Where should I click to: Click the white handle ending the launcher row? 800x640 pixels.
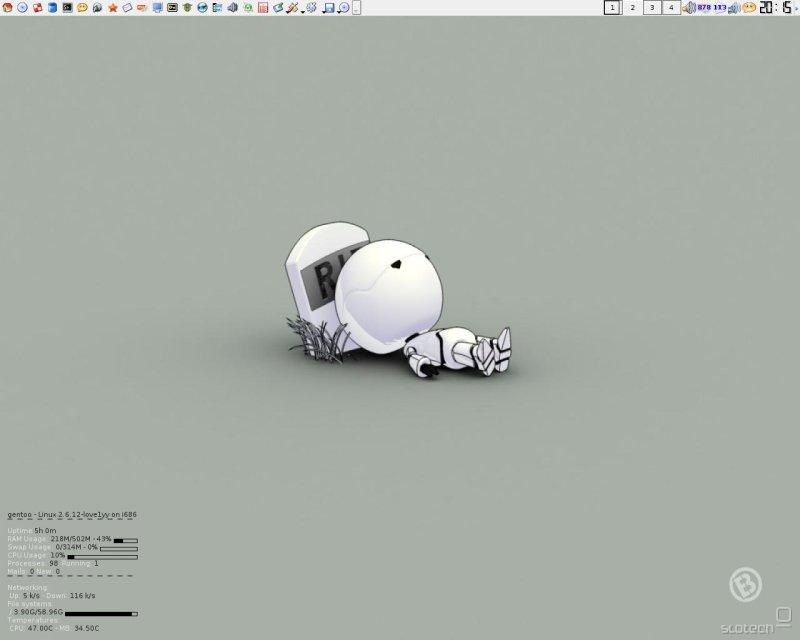pos(357,7)
